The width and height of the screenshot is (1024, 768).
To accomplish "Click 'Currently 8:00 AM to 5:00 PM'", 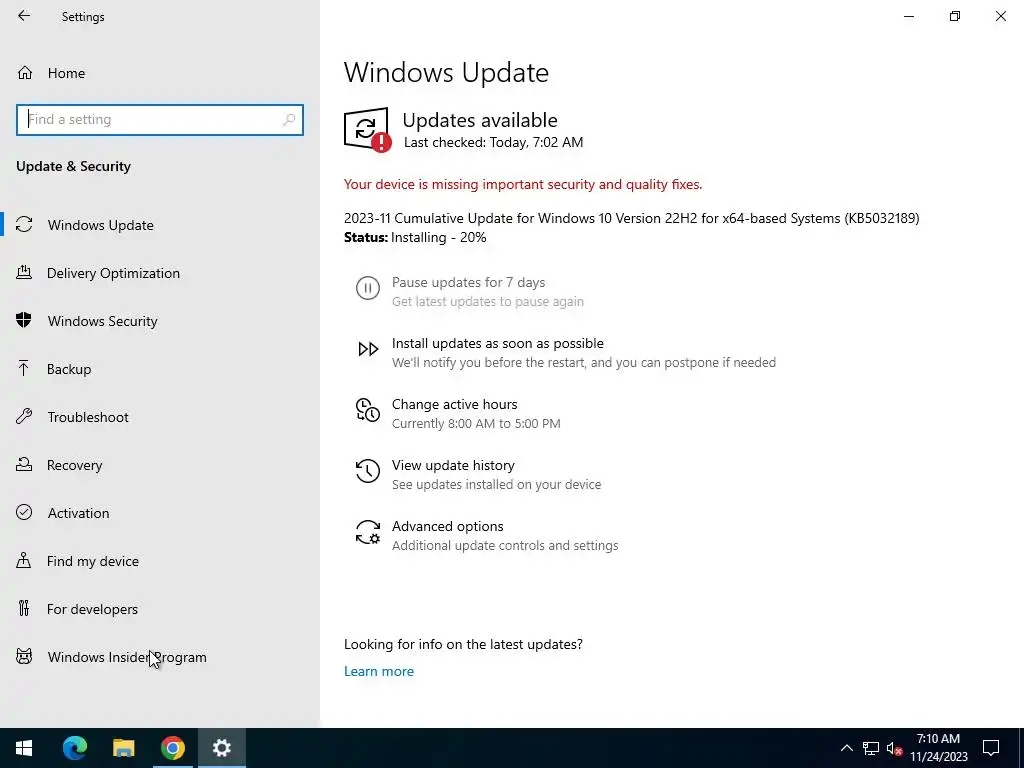I will (x=476, y=424).
